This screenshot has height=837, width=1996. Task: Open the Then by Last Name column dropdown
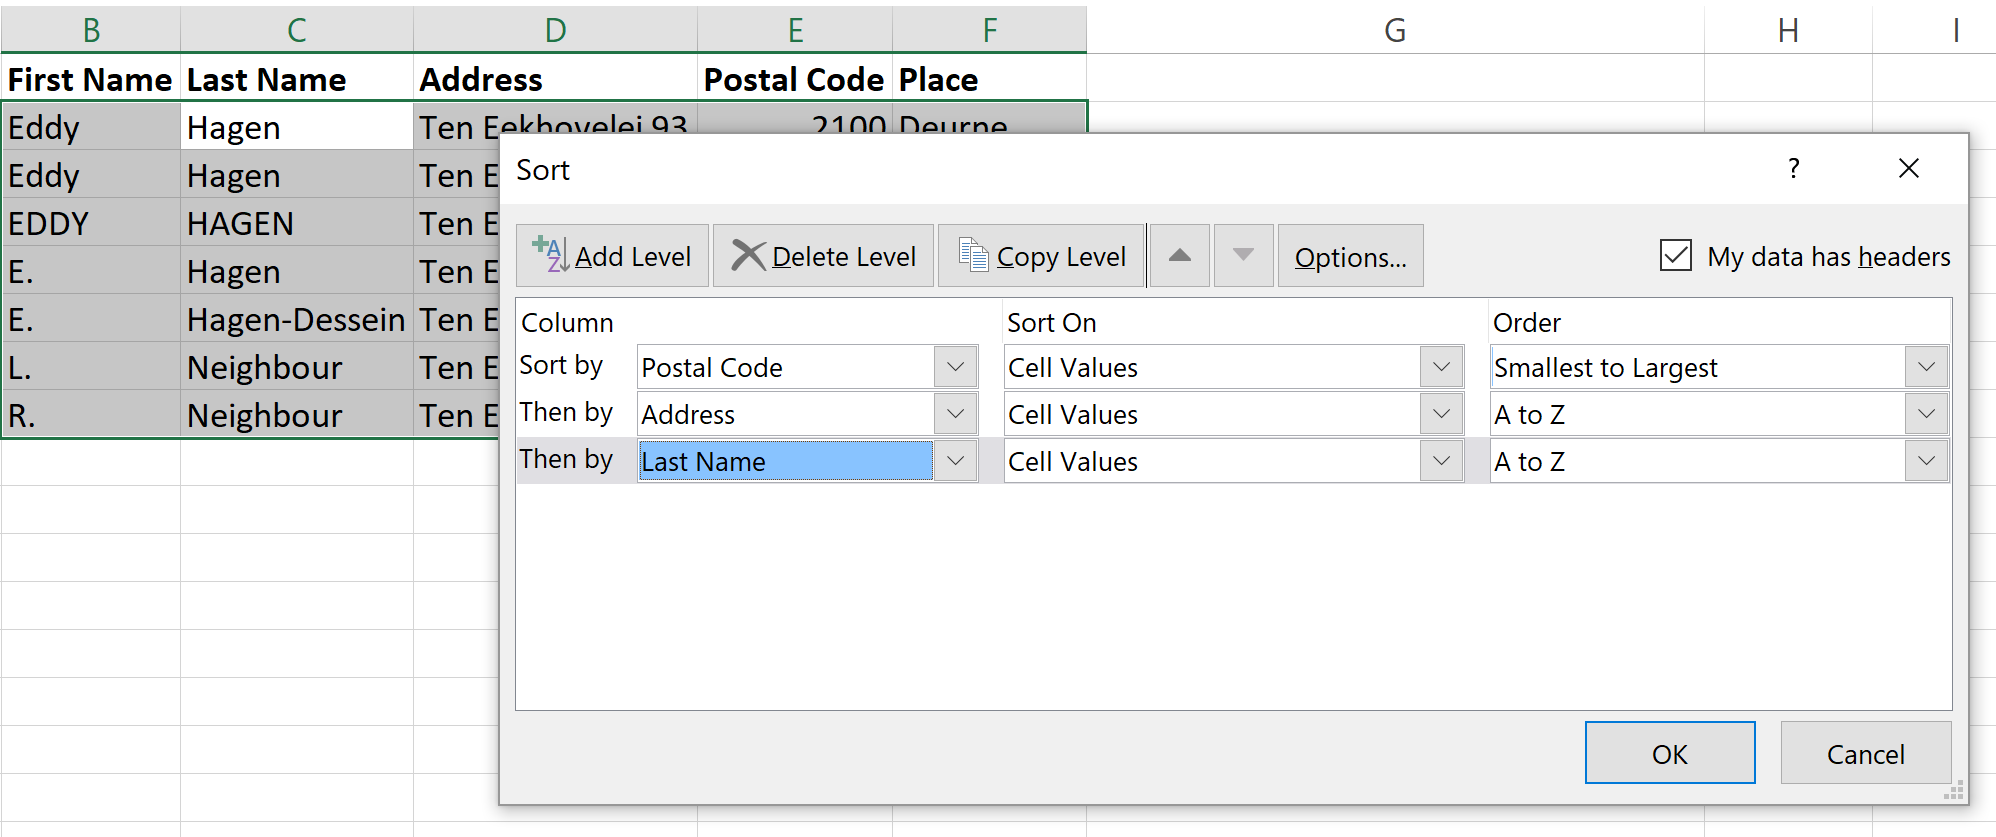click(x=956, y=461)
